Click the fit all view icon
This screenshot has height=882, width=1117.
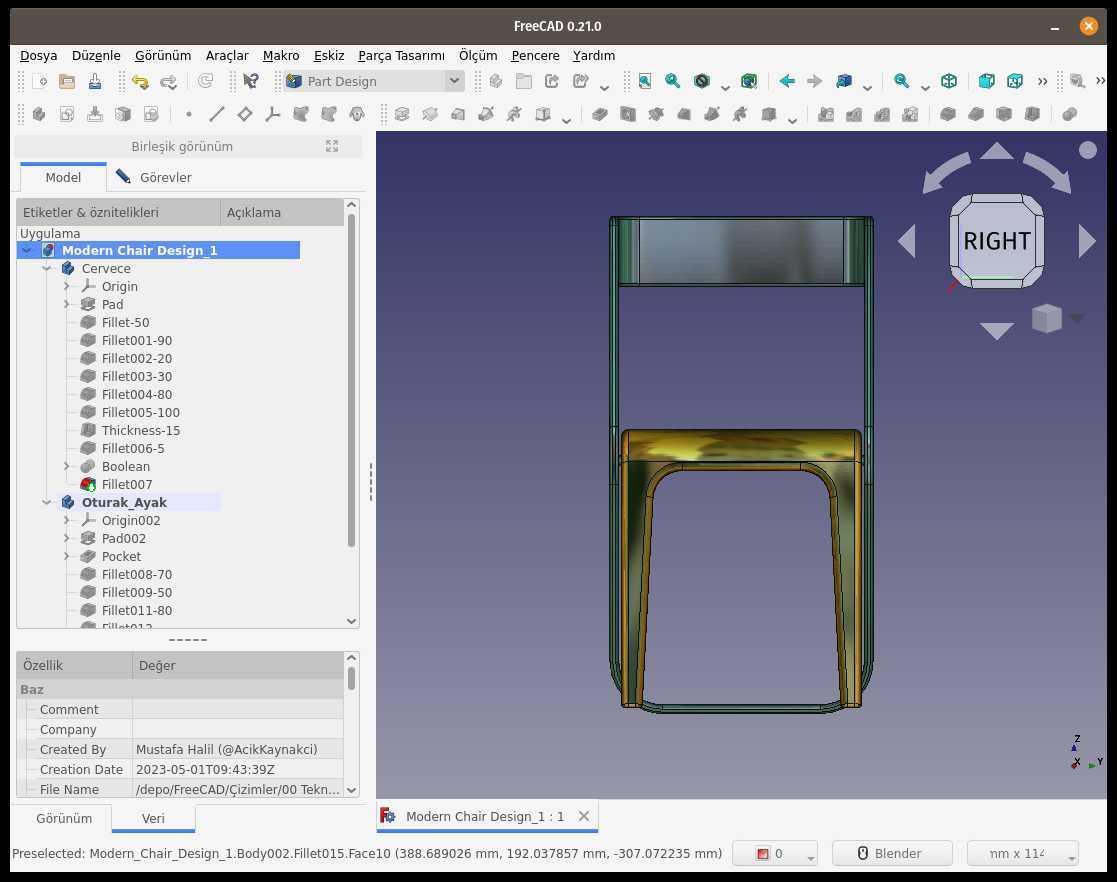click(x=645, y=81)
